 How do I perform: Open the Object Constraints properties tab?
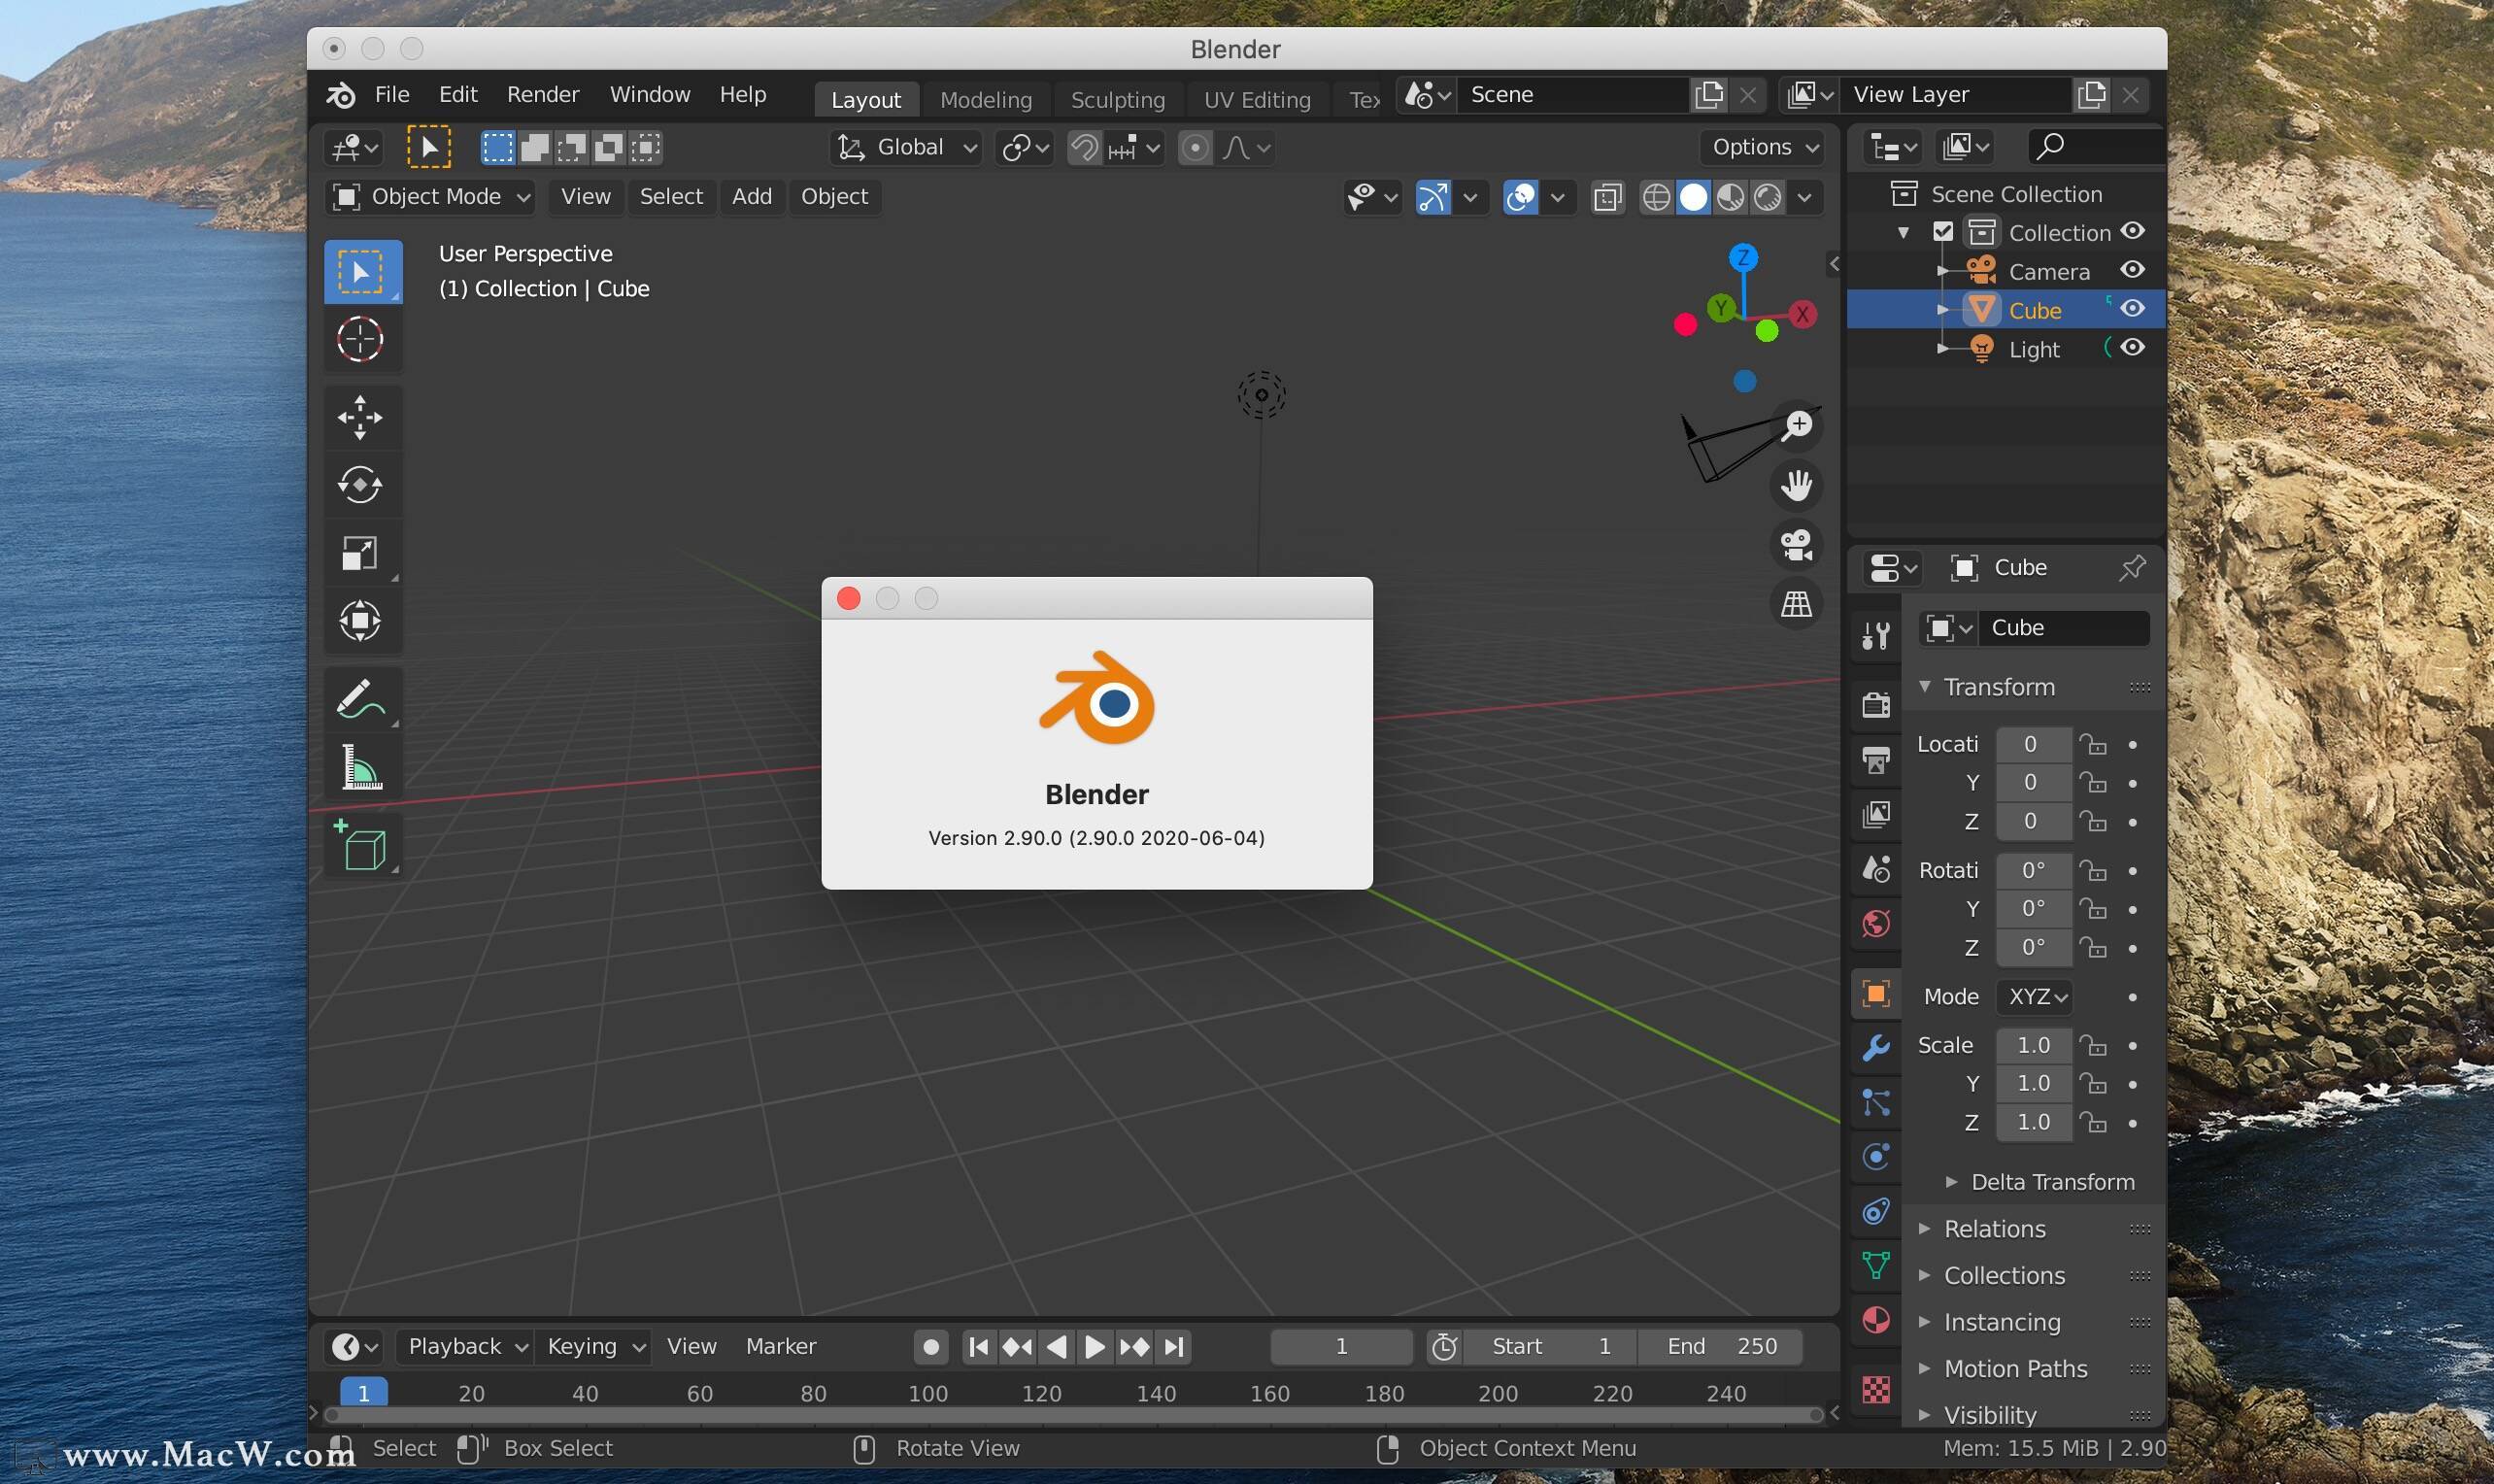[x=1876, y=1212]
